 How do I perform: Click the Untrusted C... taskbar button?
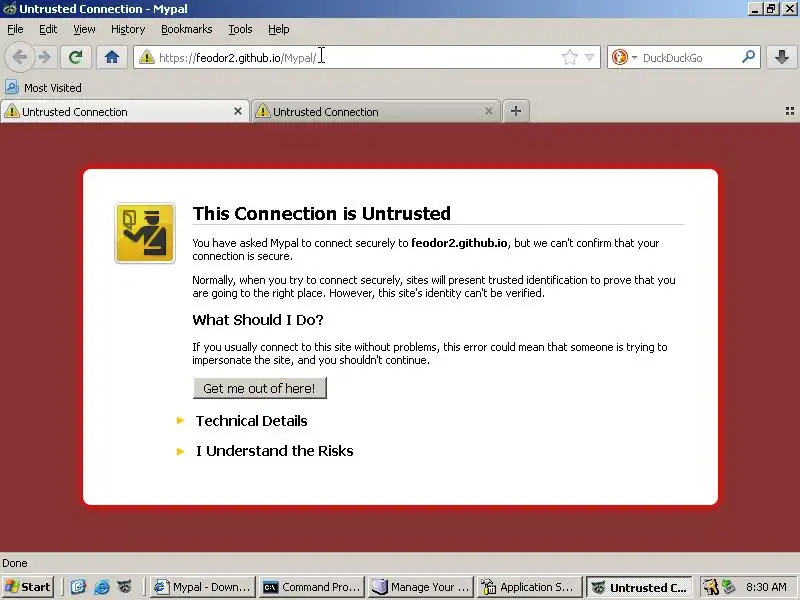[639, 587]
